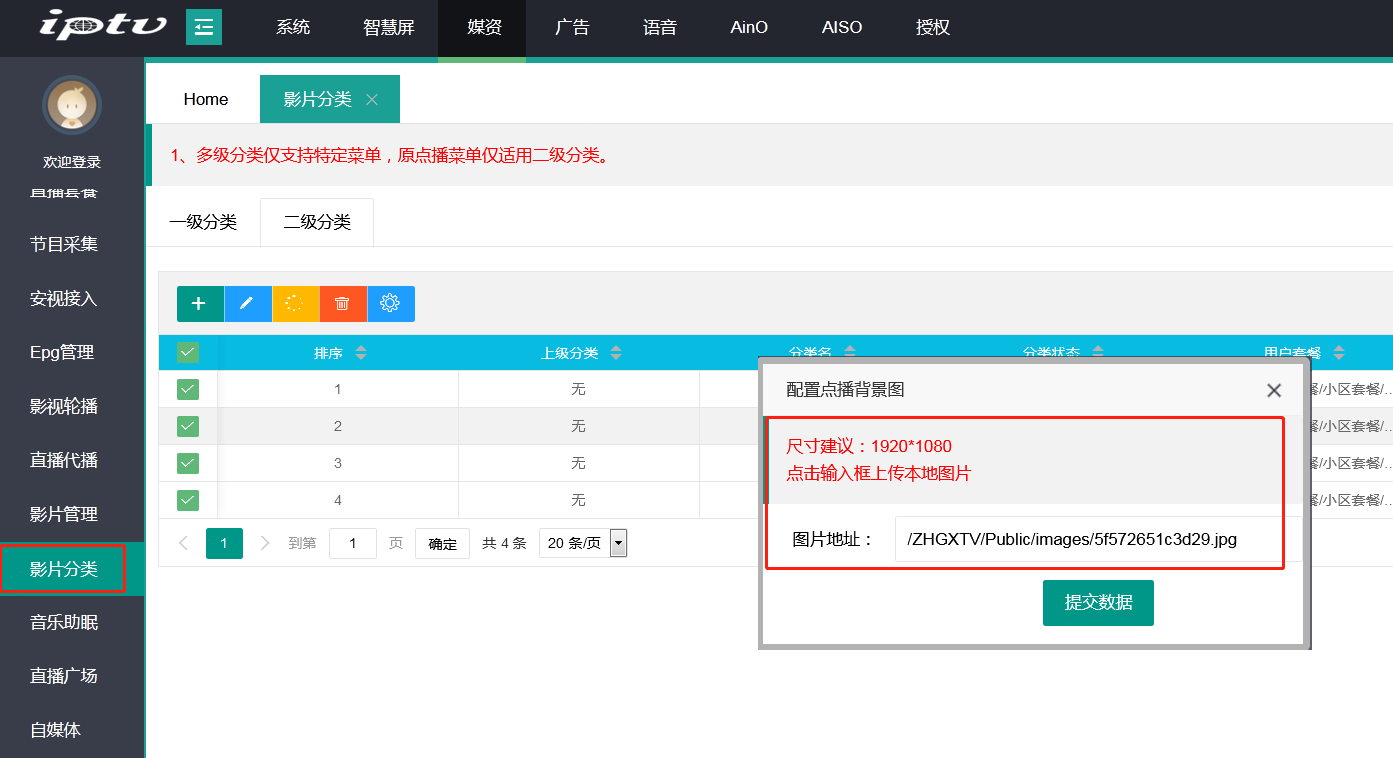Click the user avatar image
Screen dimensions: 1393x758
72,105
